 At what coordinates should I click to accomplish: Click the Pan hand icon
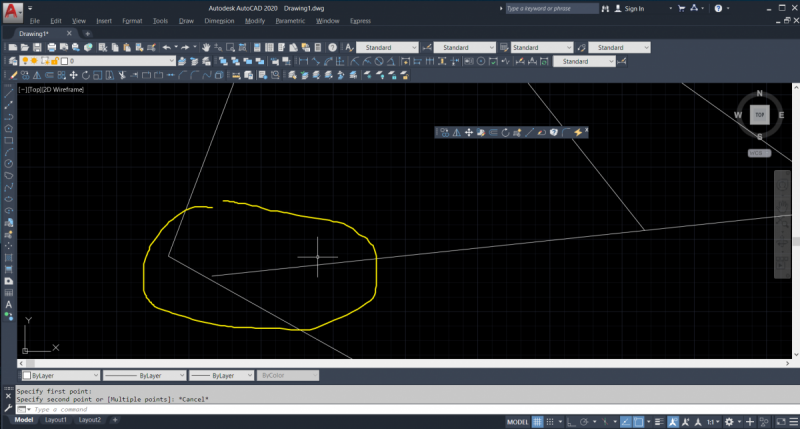click(x=206, y=47)
